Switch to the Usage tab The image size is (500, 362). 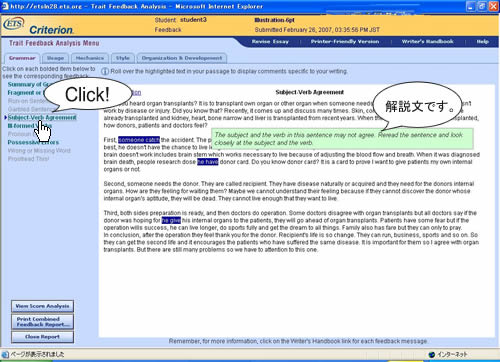click(x=55, y=58)
